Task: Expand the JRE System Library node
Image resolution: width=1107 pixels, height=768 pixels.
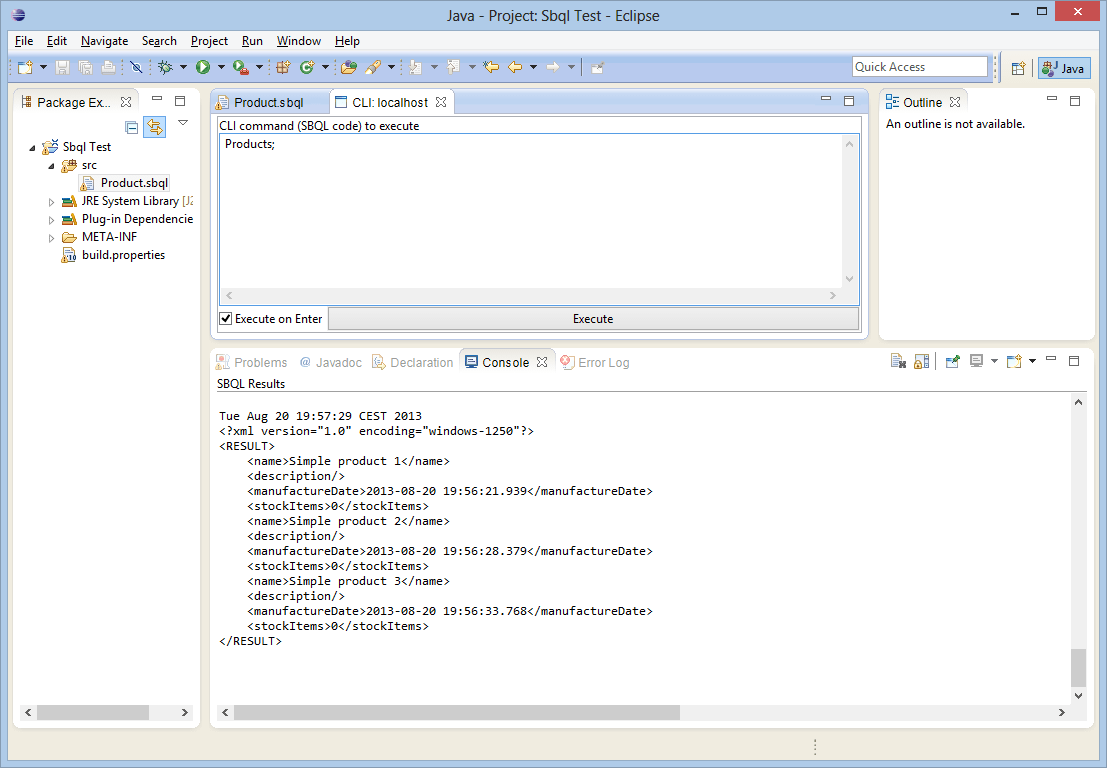Action: click(x=51, y=202)
